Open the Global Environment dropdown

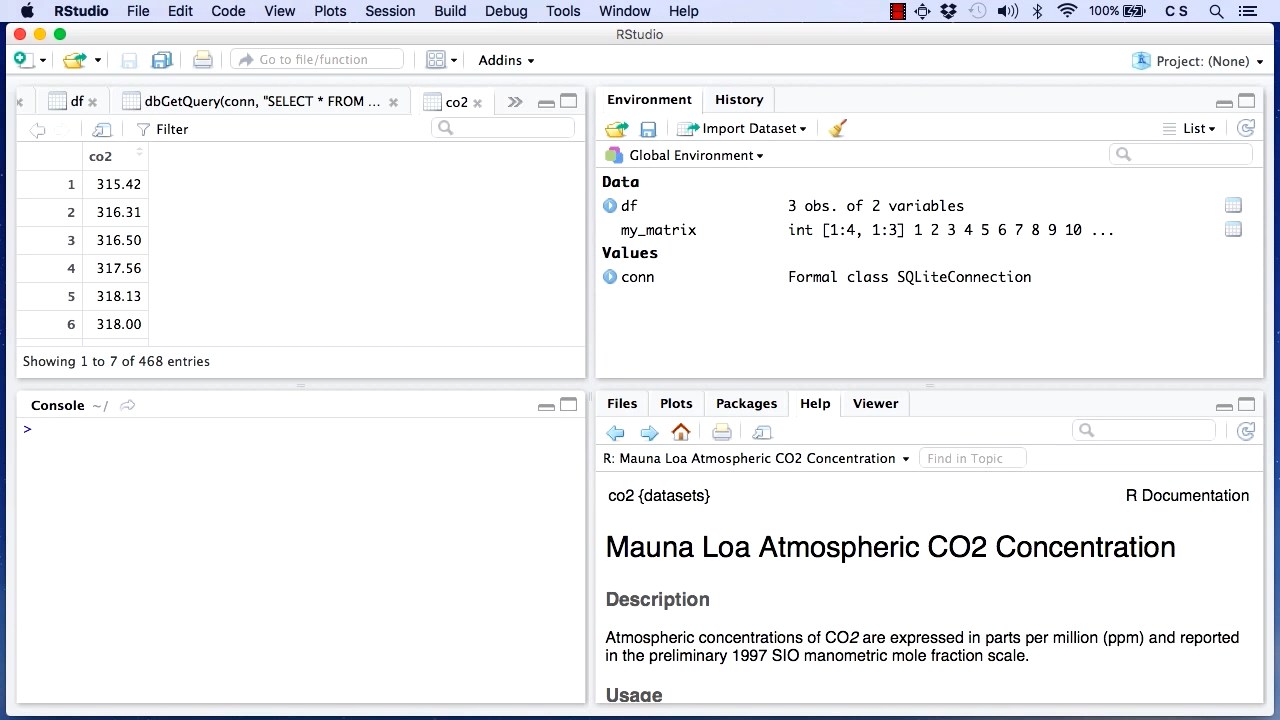pos(685,156)
